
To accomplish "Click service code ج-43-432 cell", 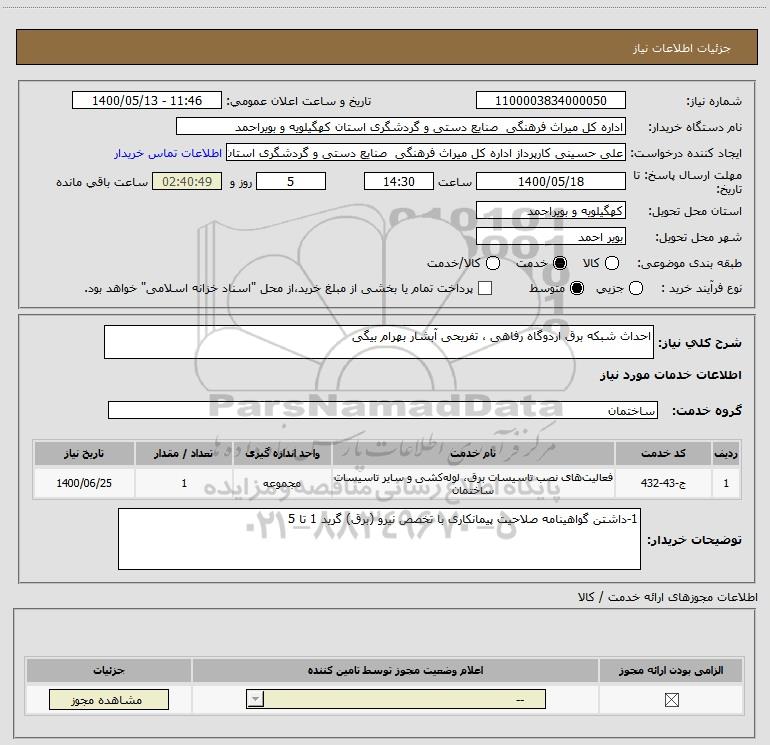I will pos(663,483).
